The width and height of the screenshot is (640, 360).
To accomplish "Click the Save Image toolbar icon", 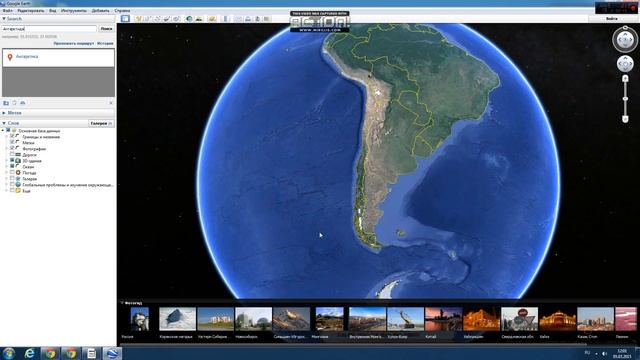I will click(257, 18).
